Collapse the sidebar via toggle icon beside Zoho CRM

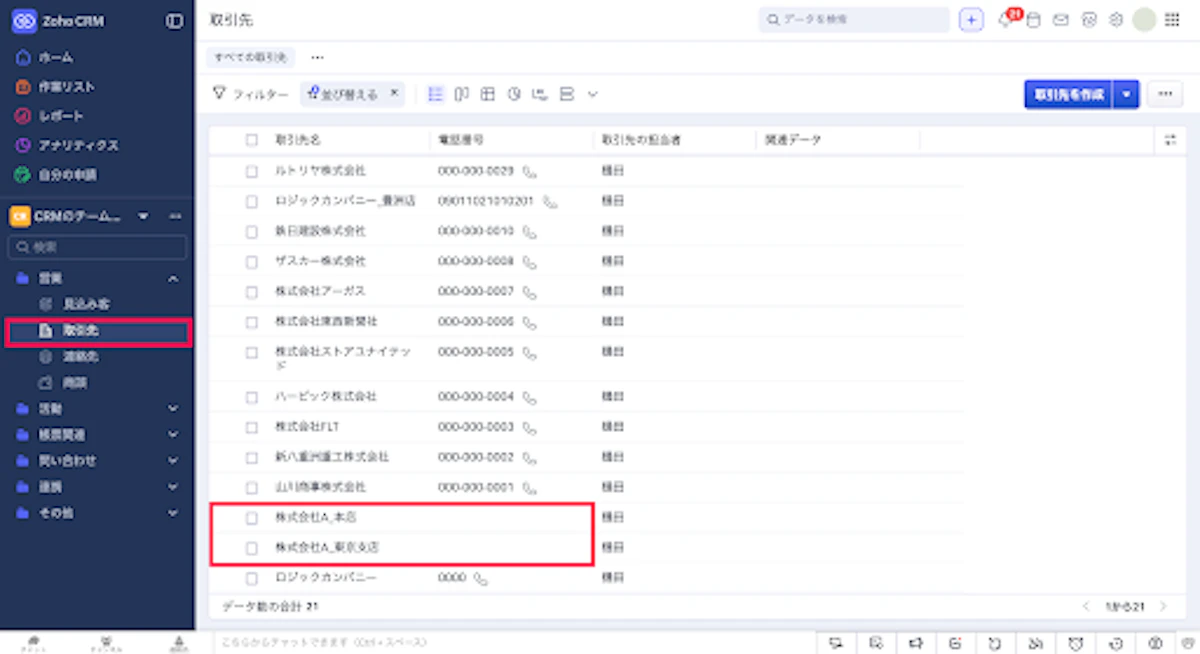pyautogui.click(x=174, y=20)
